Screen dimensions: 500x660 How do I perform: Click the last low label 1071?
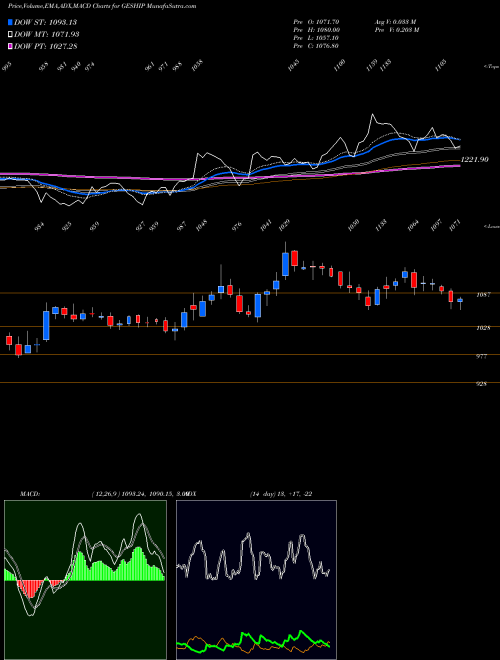457,224
